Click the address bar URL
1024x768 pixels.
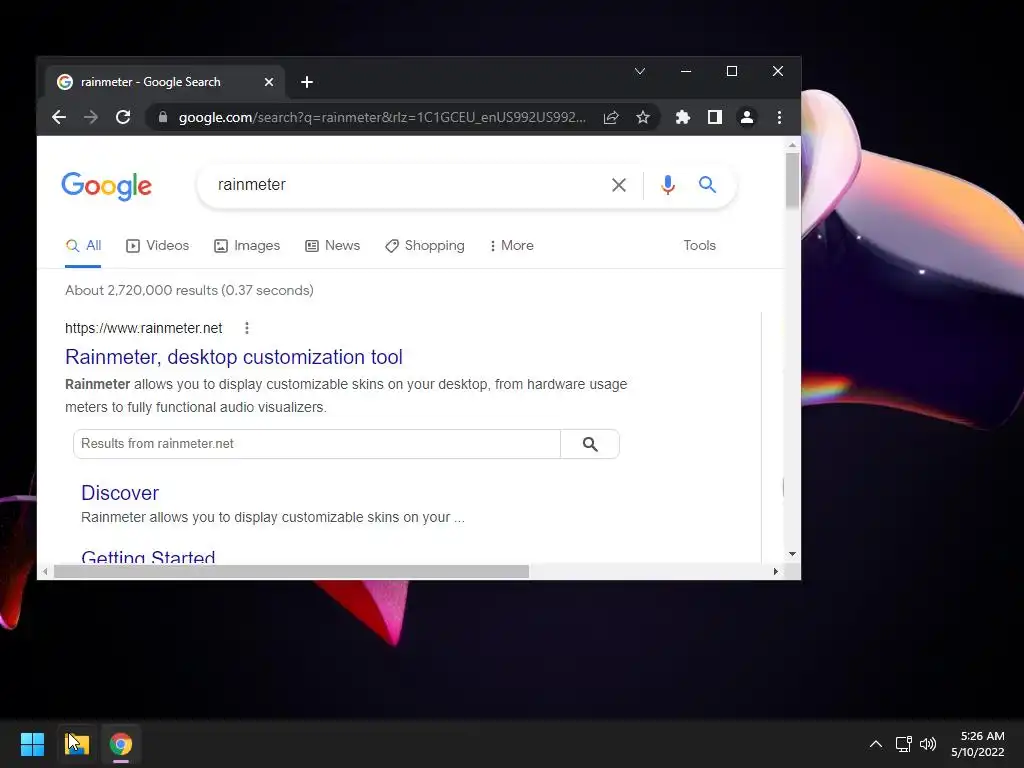382,118
